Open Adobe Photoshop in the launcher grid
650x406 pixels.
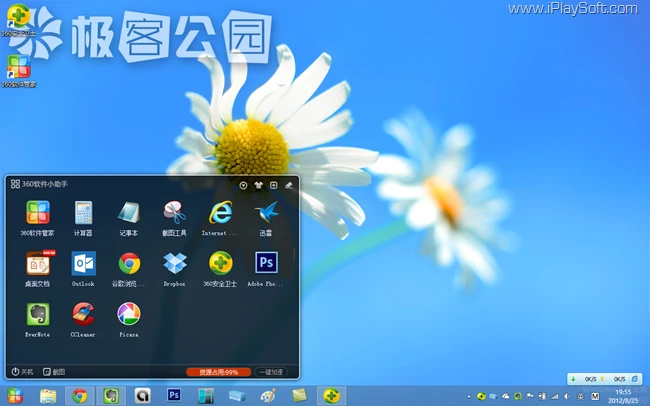(x=266, y=264)
